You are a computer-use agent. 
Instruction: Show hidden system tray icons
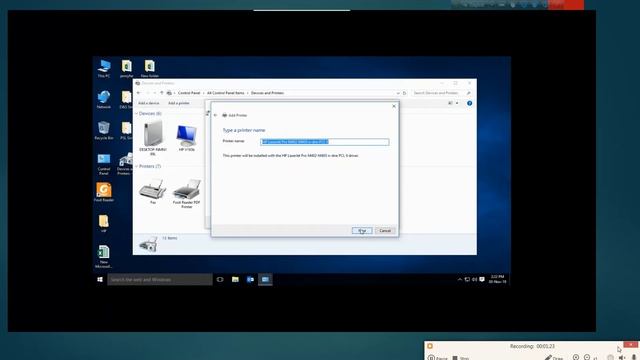coord(460,280)
